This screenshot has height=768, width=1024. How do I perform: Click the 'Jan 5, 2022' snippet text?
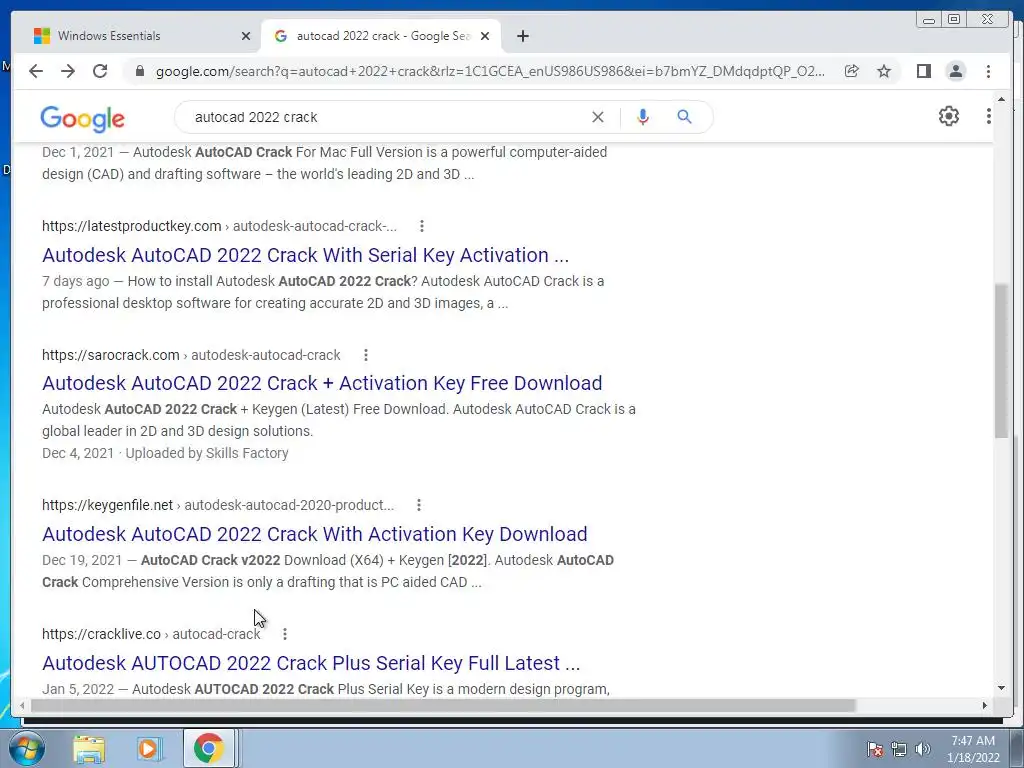(x=78, y=689)
